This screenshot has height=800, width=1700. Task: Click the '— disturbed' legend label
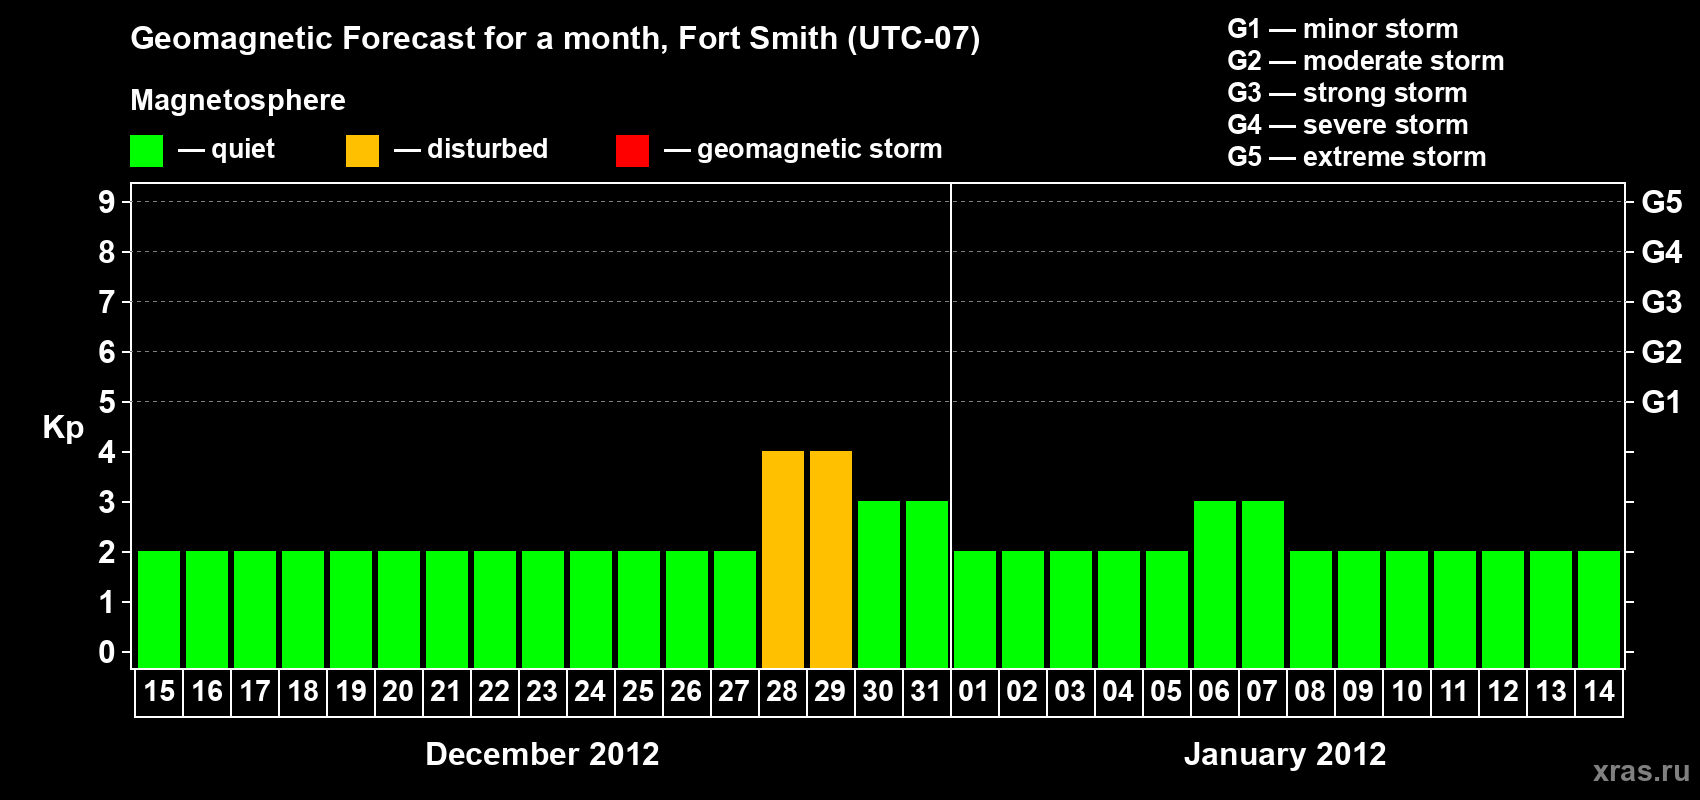(x=471, y=149)
